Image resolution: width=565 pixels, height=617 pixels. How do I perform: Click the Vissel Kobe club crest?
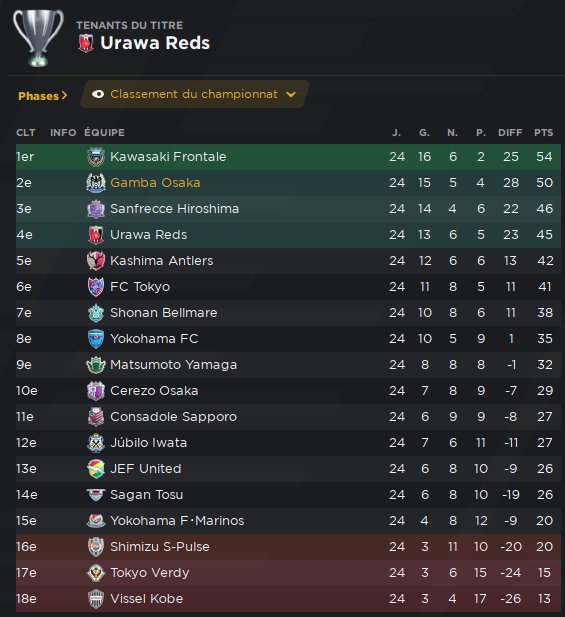96,599
